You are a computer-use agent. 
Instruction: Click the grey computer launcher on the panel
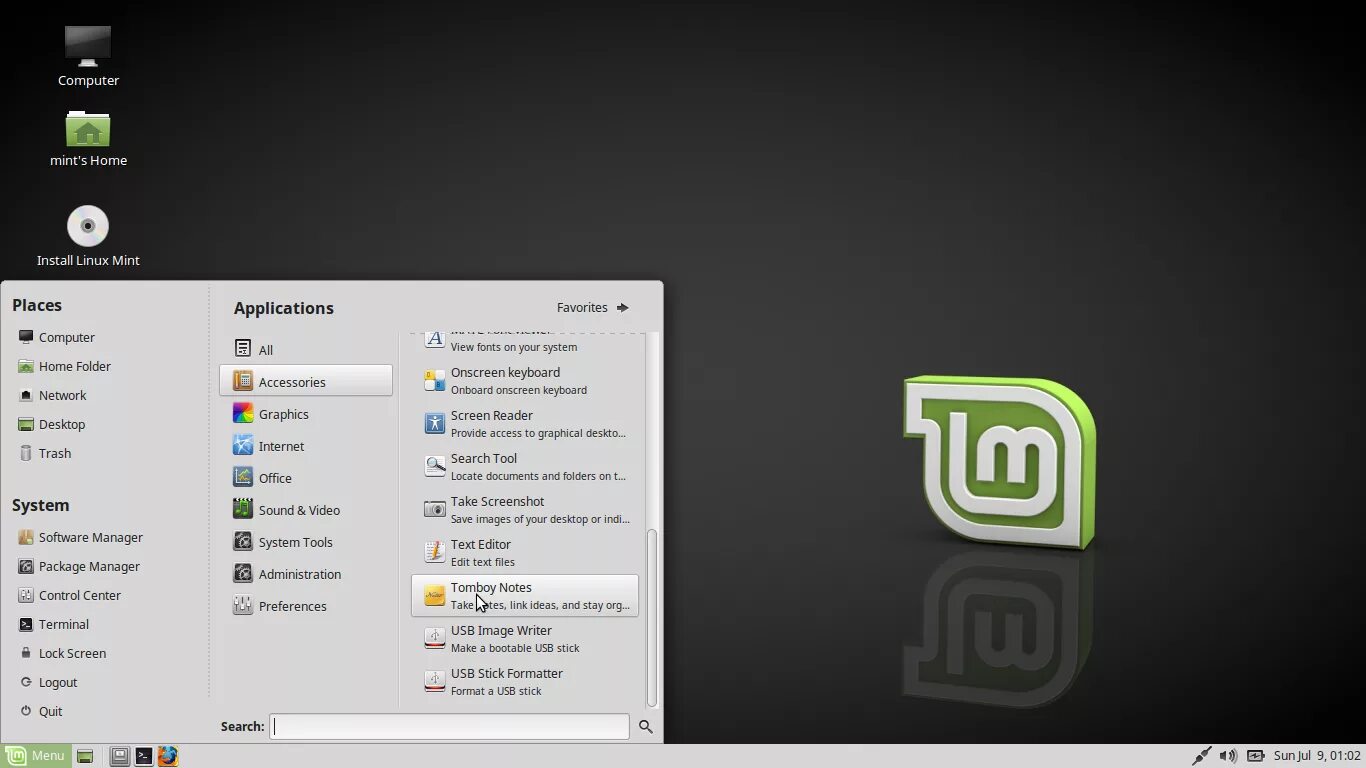[x=119, y=756]
